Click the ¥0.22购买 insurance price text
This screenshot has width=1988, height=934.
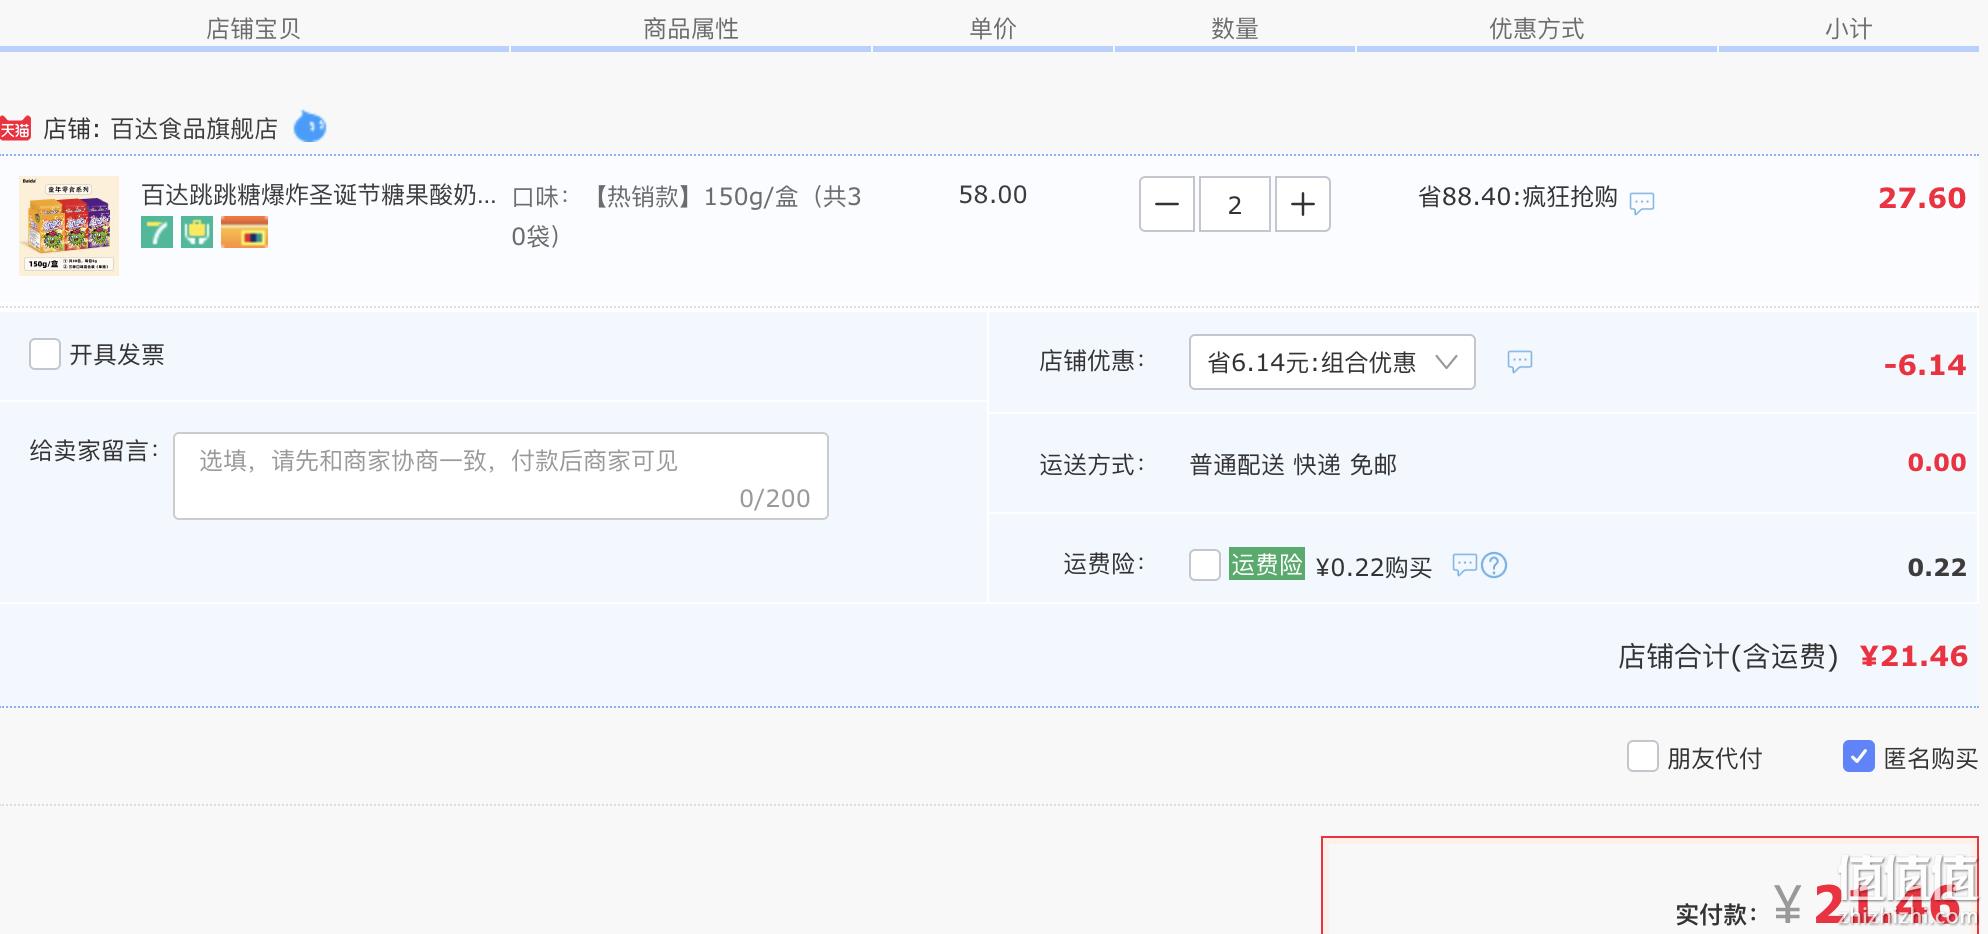(x=1374, y=568)
